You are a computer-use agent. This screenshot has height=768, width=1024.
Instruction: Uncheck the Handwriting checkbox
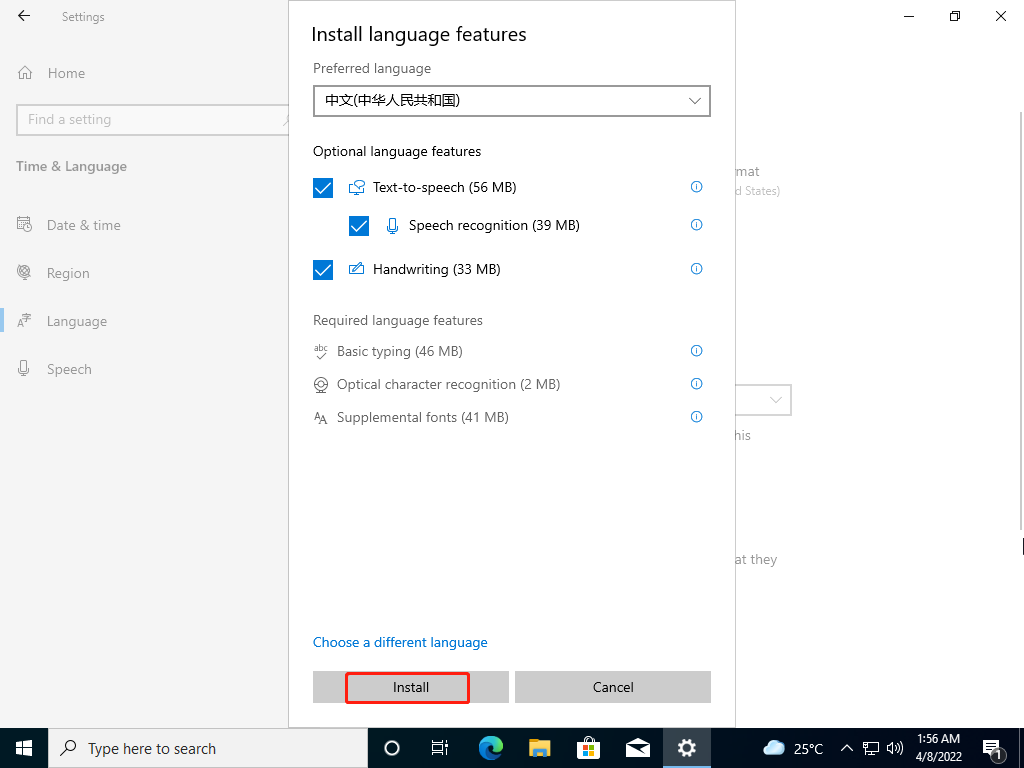pyautogui.click(x=322, y=269)
